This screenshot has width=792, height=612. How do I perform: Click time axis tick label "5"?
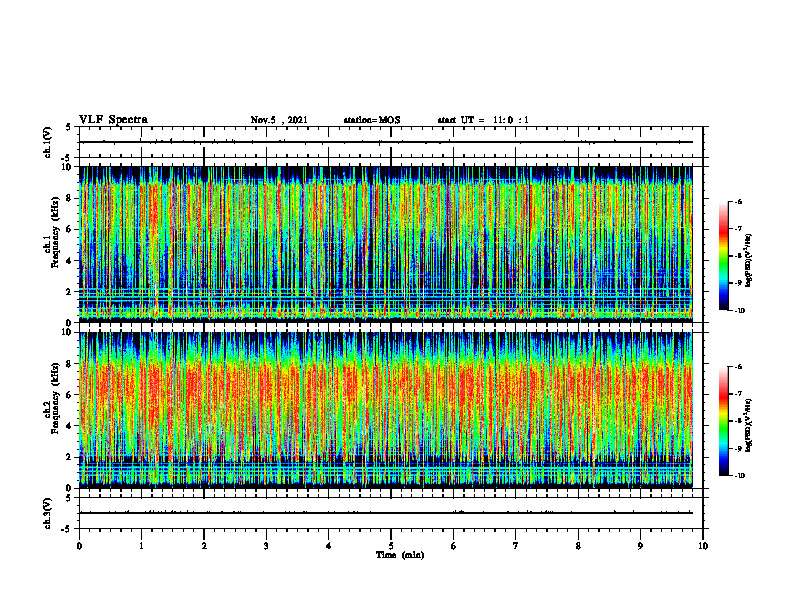[x=391, y=546]
